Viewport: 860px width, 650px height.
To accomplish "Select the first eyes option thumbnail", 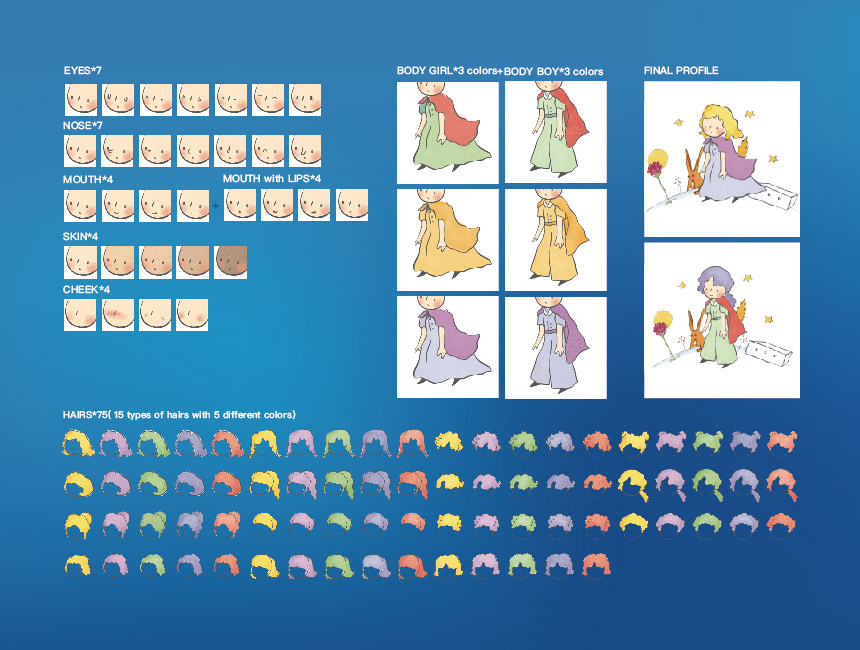I will [81, 99].
